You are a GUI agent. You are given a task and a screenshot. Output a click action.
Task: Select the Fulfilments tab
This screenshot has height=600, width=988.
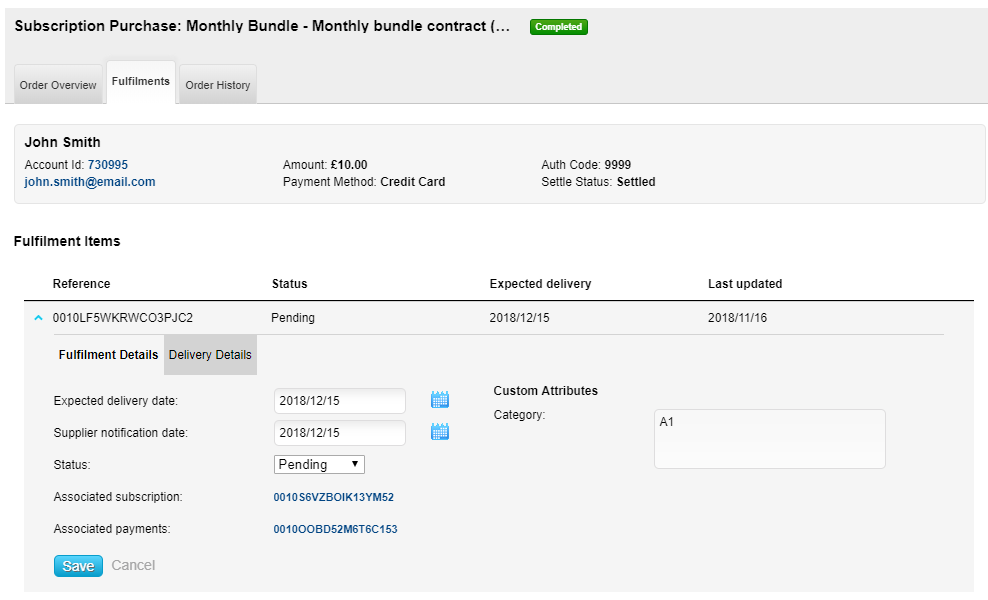(x=141, y=82)
